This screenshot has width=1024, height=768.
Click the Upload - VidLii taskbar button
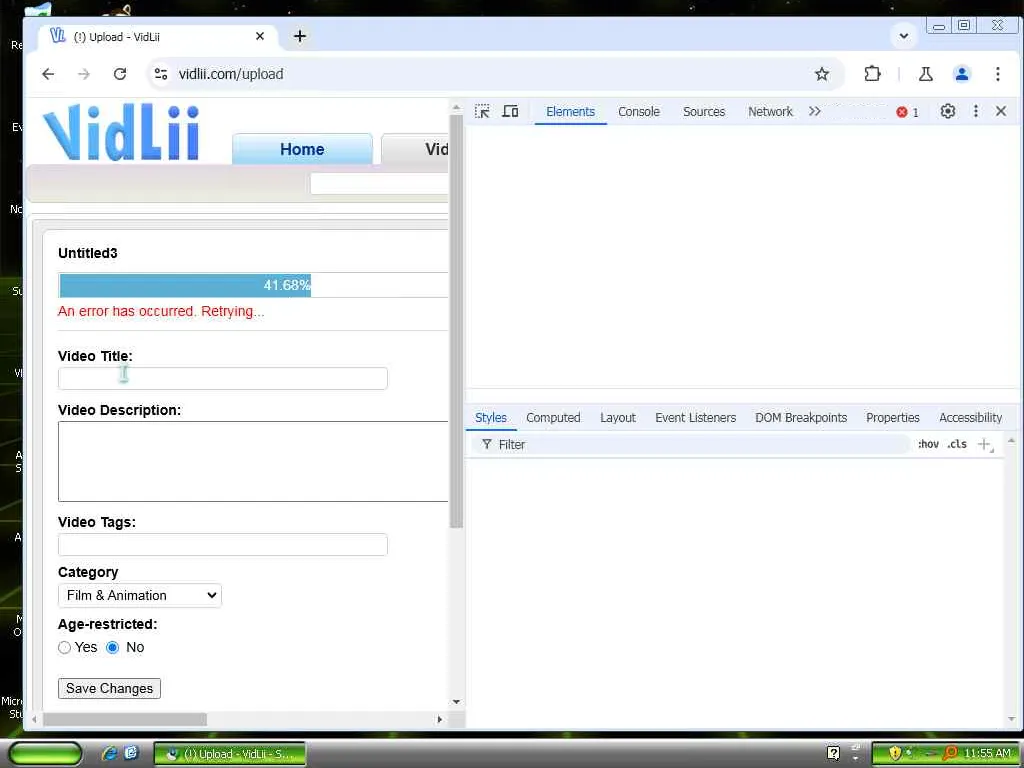click(230, 754)
